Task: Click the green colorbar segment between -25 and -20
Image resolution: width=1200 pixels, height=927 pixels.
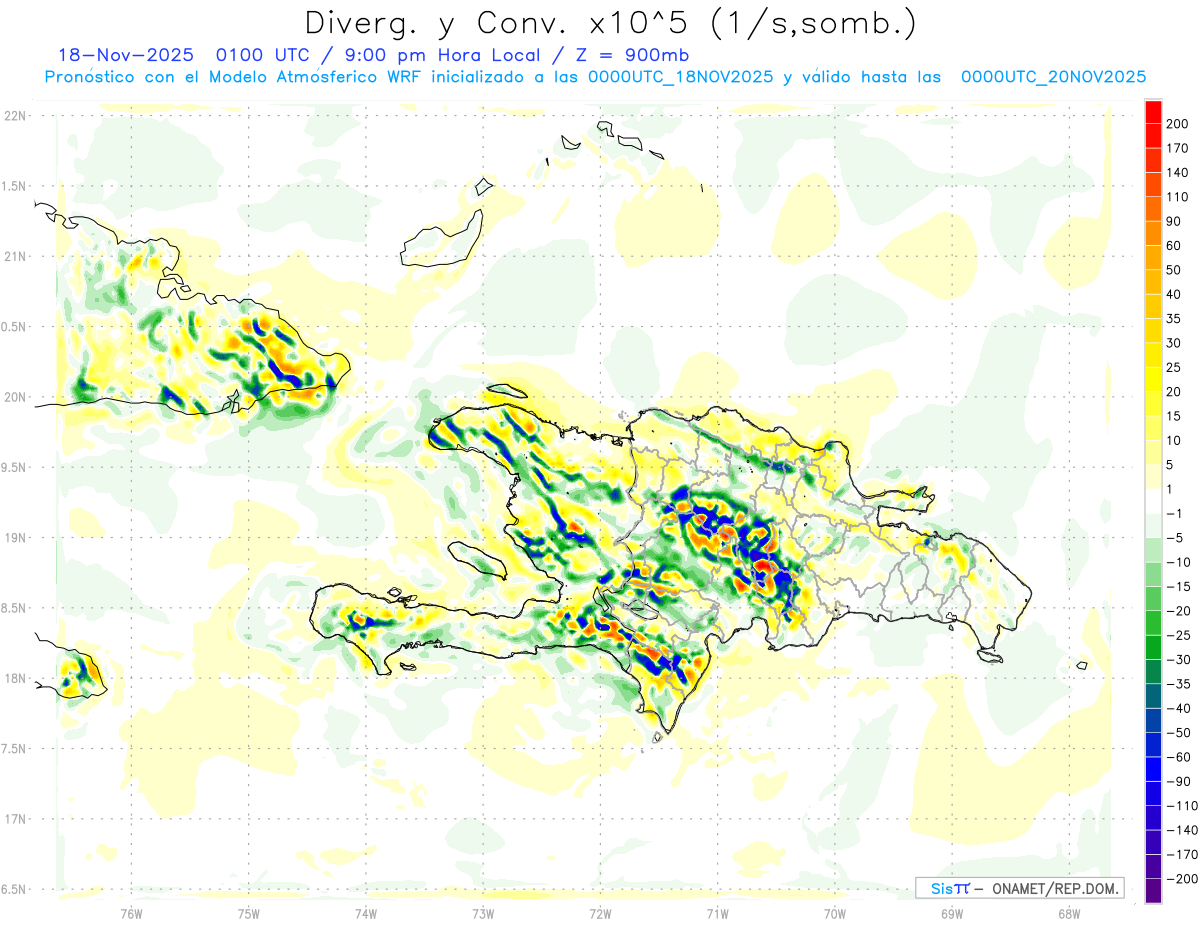Action: point(1153,623)
